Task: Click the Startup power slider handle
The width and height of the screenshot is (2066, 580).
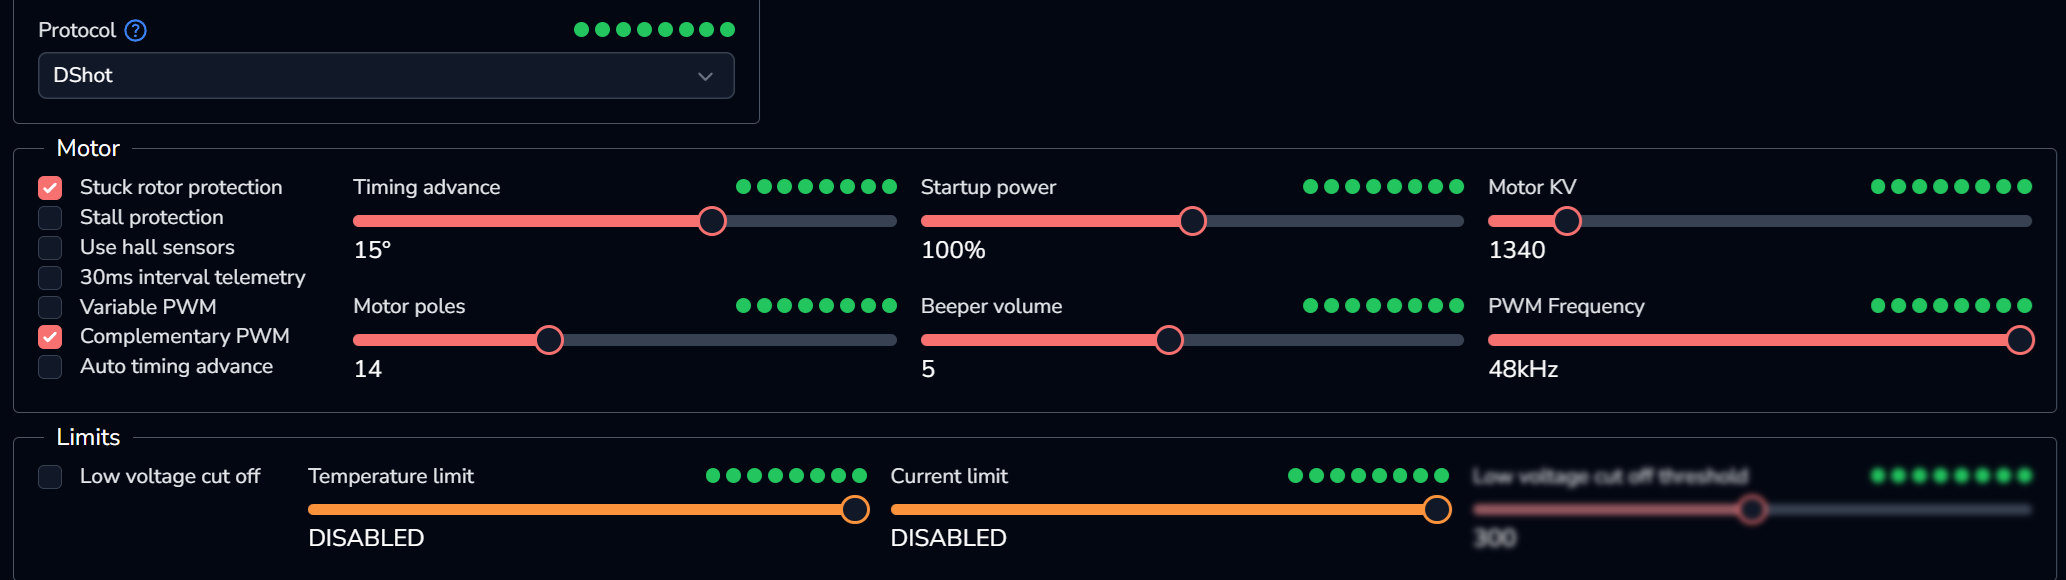Action: [x=1192, y=221]
